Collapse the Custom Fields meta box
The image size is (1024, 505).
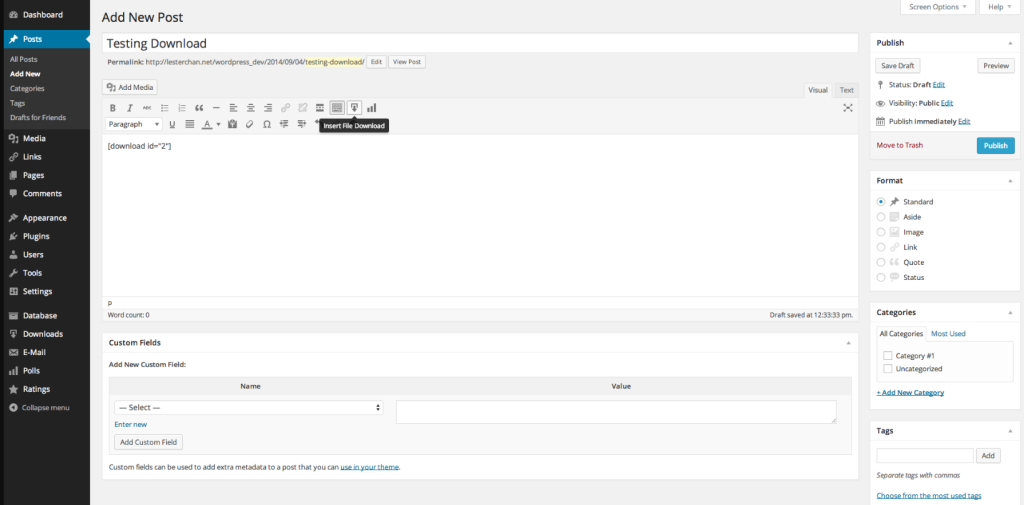(848, 342)
